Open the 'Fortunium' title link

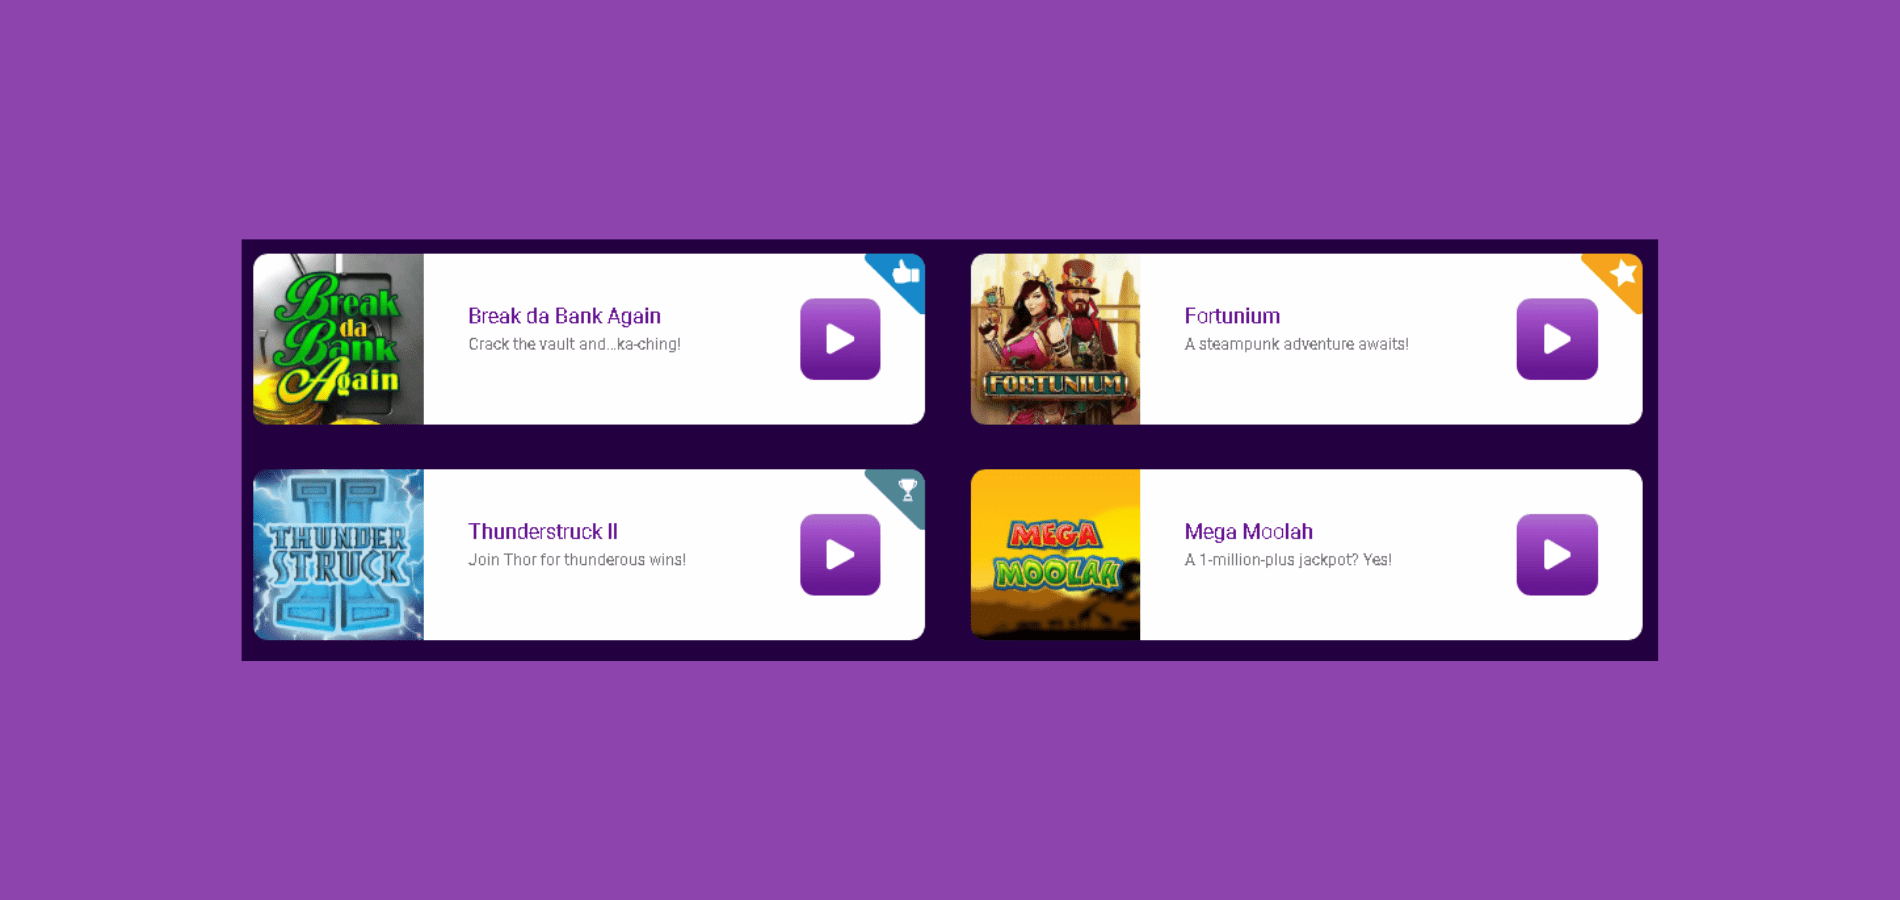pos(1232,316)
